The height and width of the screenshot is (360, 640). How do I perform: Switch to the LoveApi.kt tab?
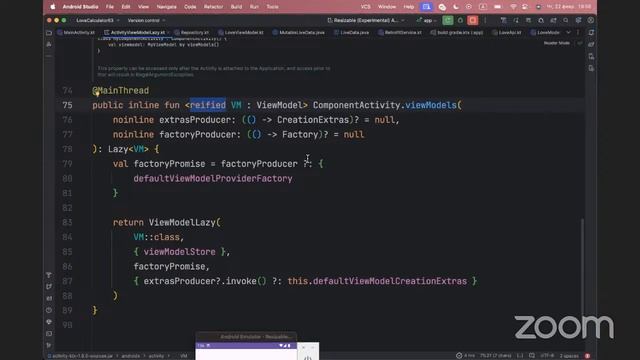[x=507, y=33]
